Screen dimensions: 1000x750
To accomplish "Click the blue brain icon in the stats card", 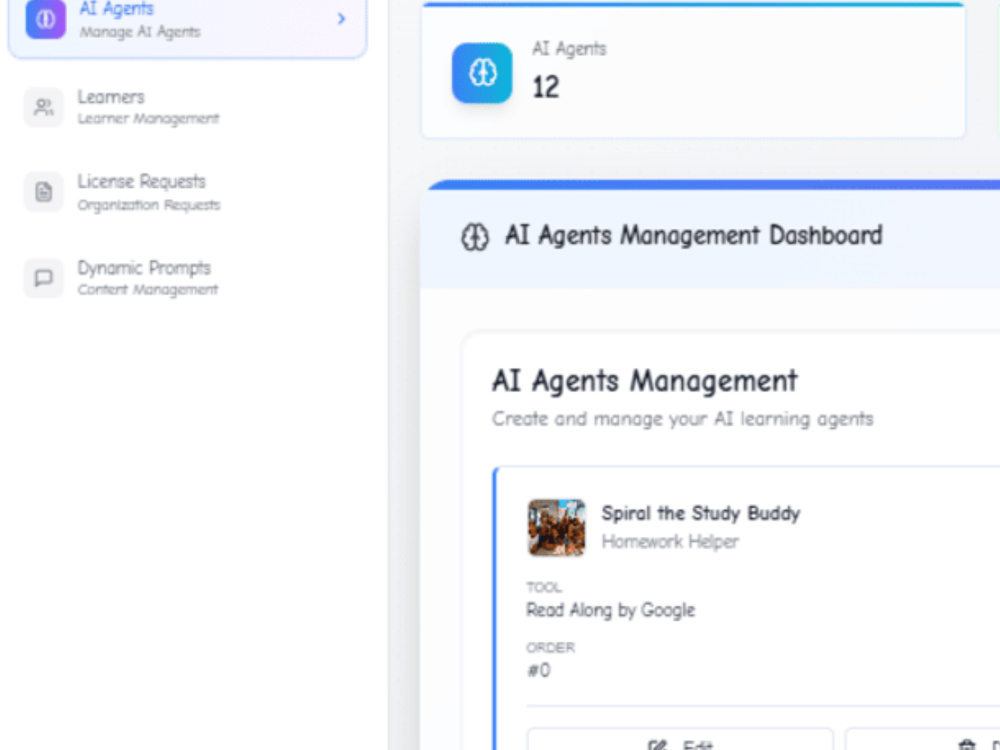I will [x=482, y=73].
